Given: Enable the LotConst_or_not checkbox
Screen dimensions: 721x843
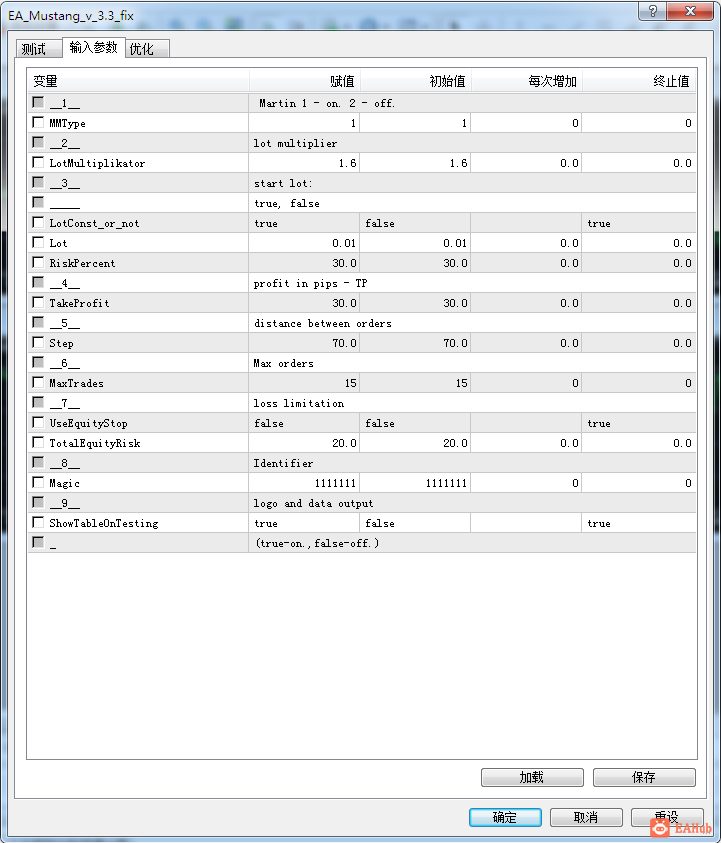Looking at the screenshot, I should (x=38, y=223).
